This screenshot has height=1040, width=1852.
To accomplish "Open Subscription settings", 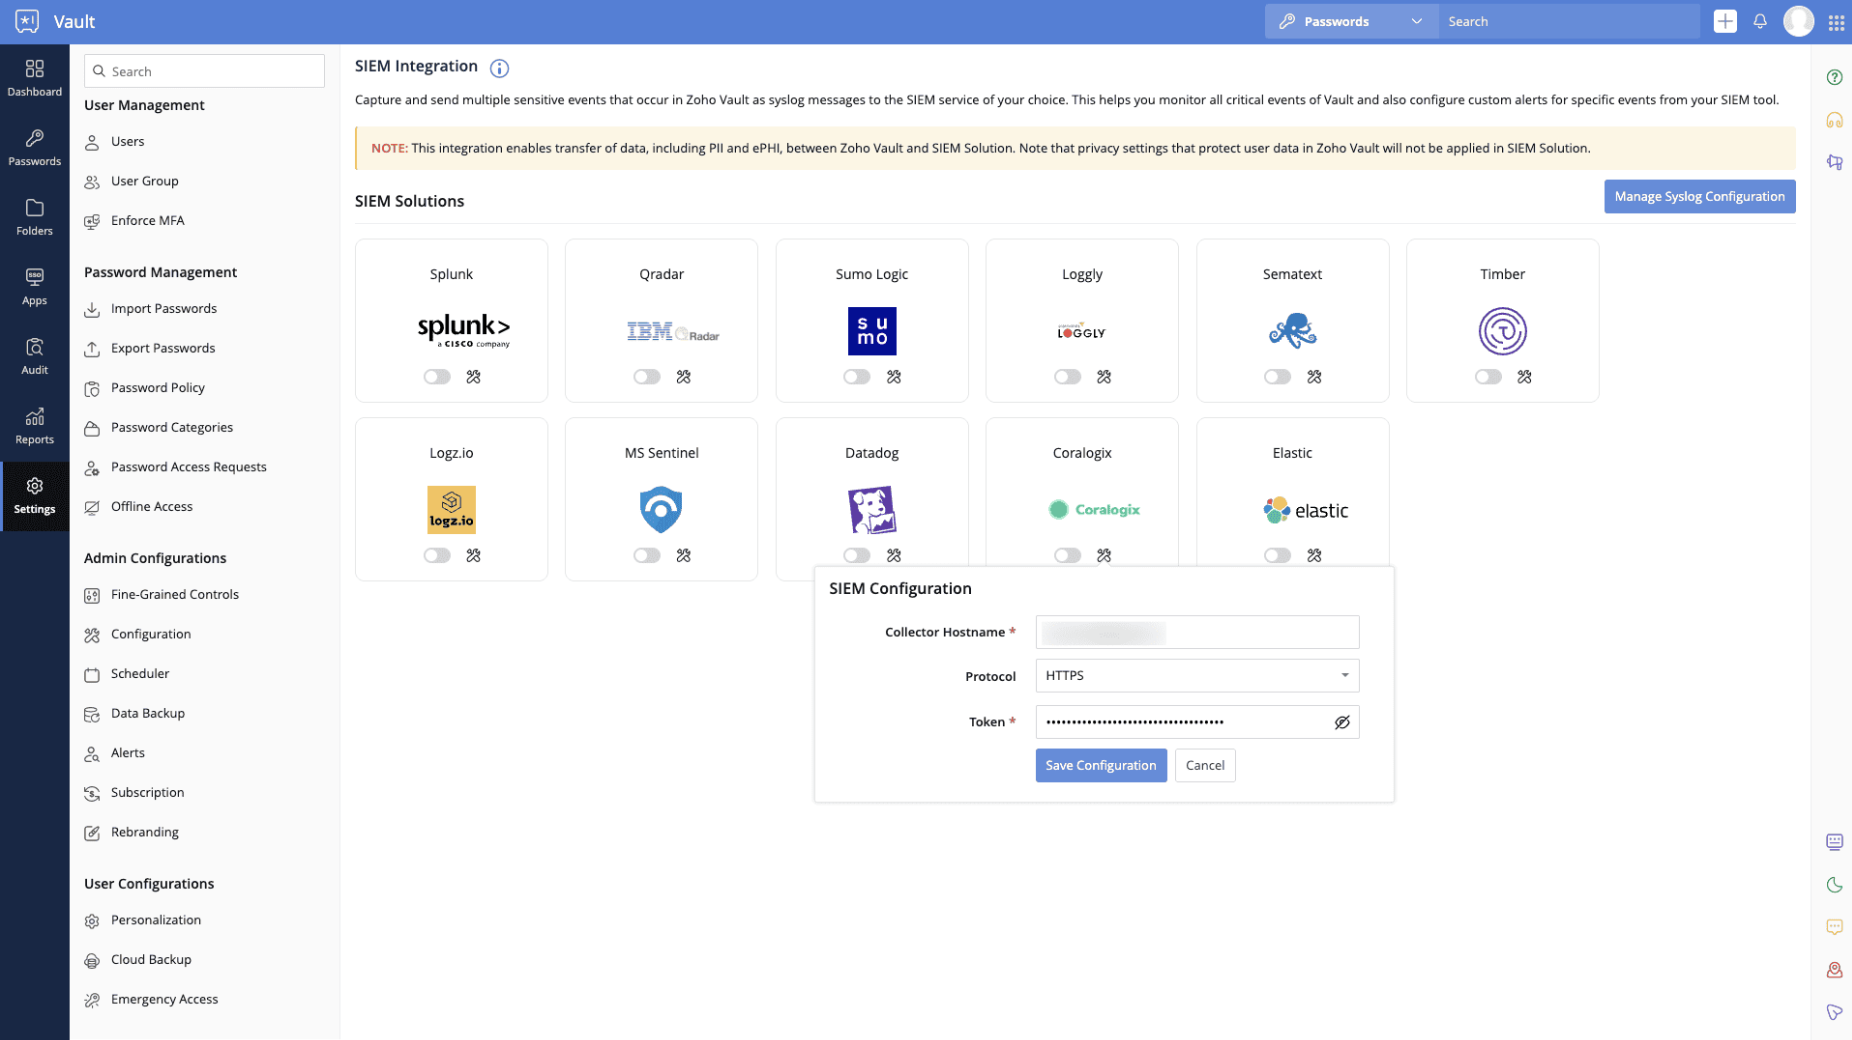I will tap(147, 793).
